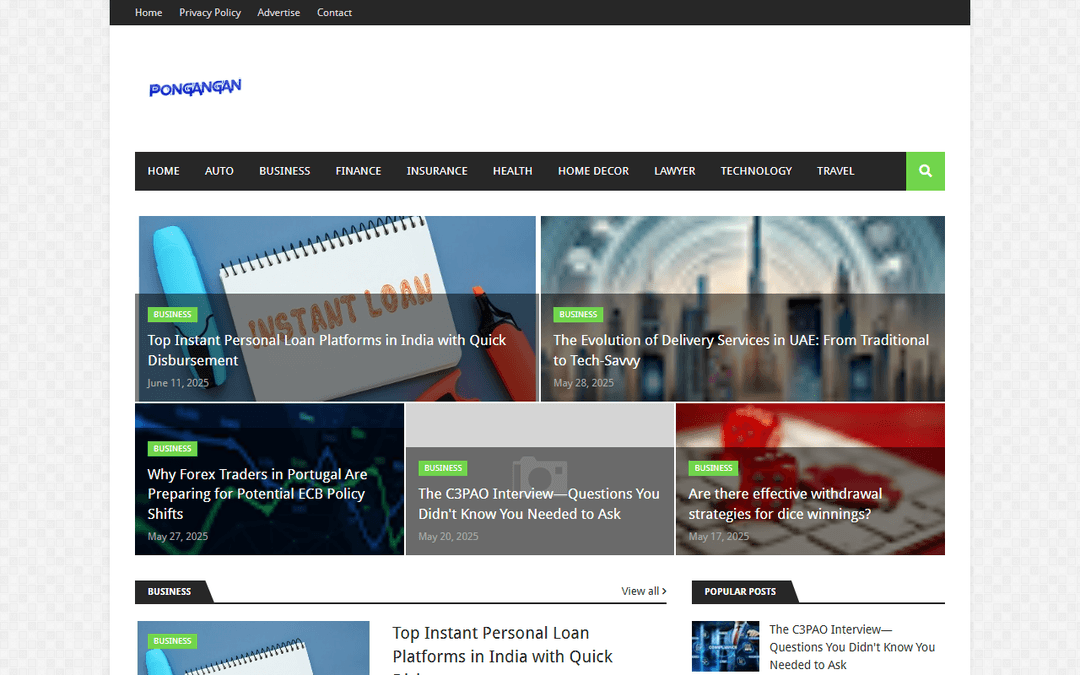Open the dice winnings withdrawal article
The image size is (1080, 675).
[x=785, y=503]
